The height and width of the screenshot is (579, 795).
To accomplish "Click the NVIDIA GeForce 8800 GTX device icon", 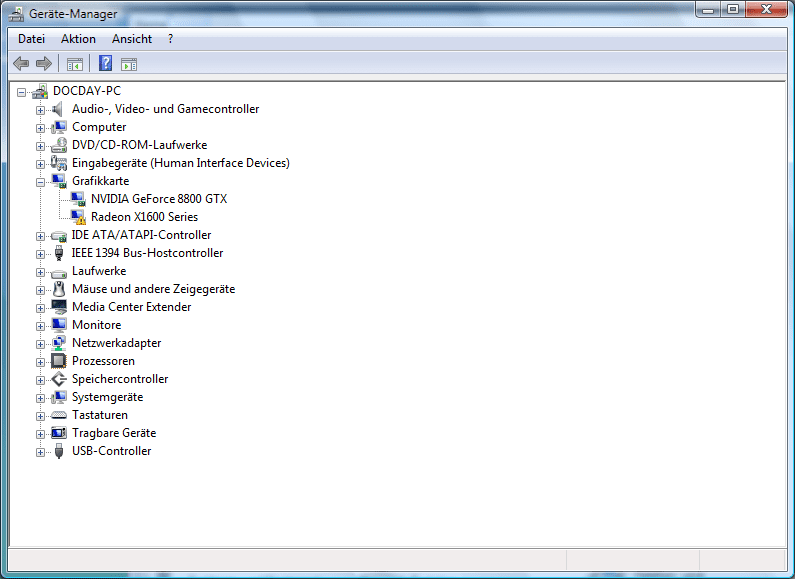I will [78, 199].
